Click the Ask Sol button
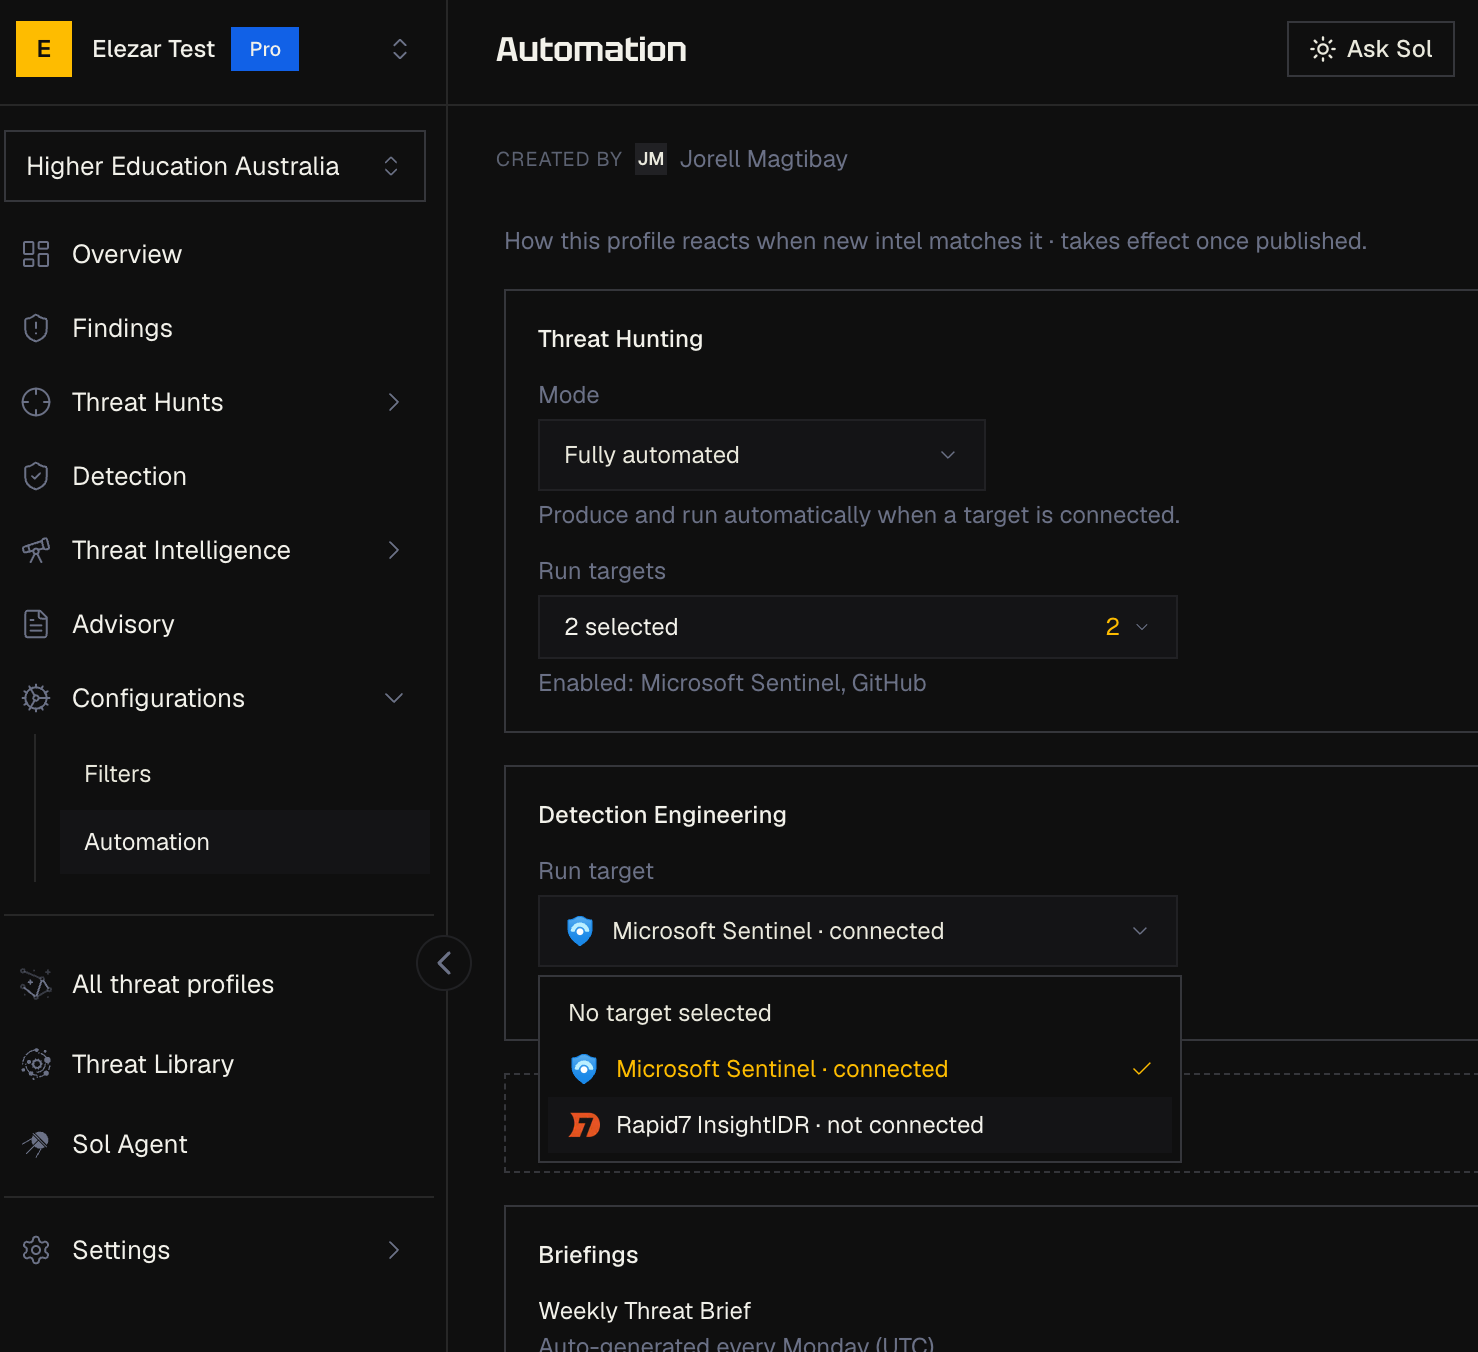Screen dimensions: 1478x1352 (x=1371, y=49)
